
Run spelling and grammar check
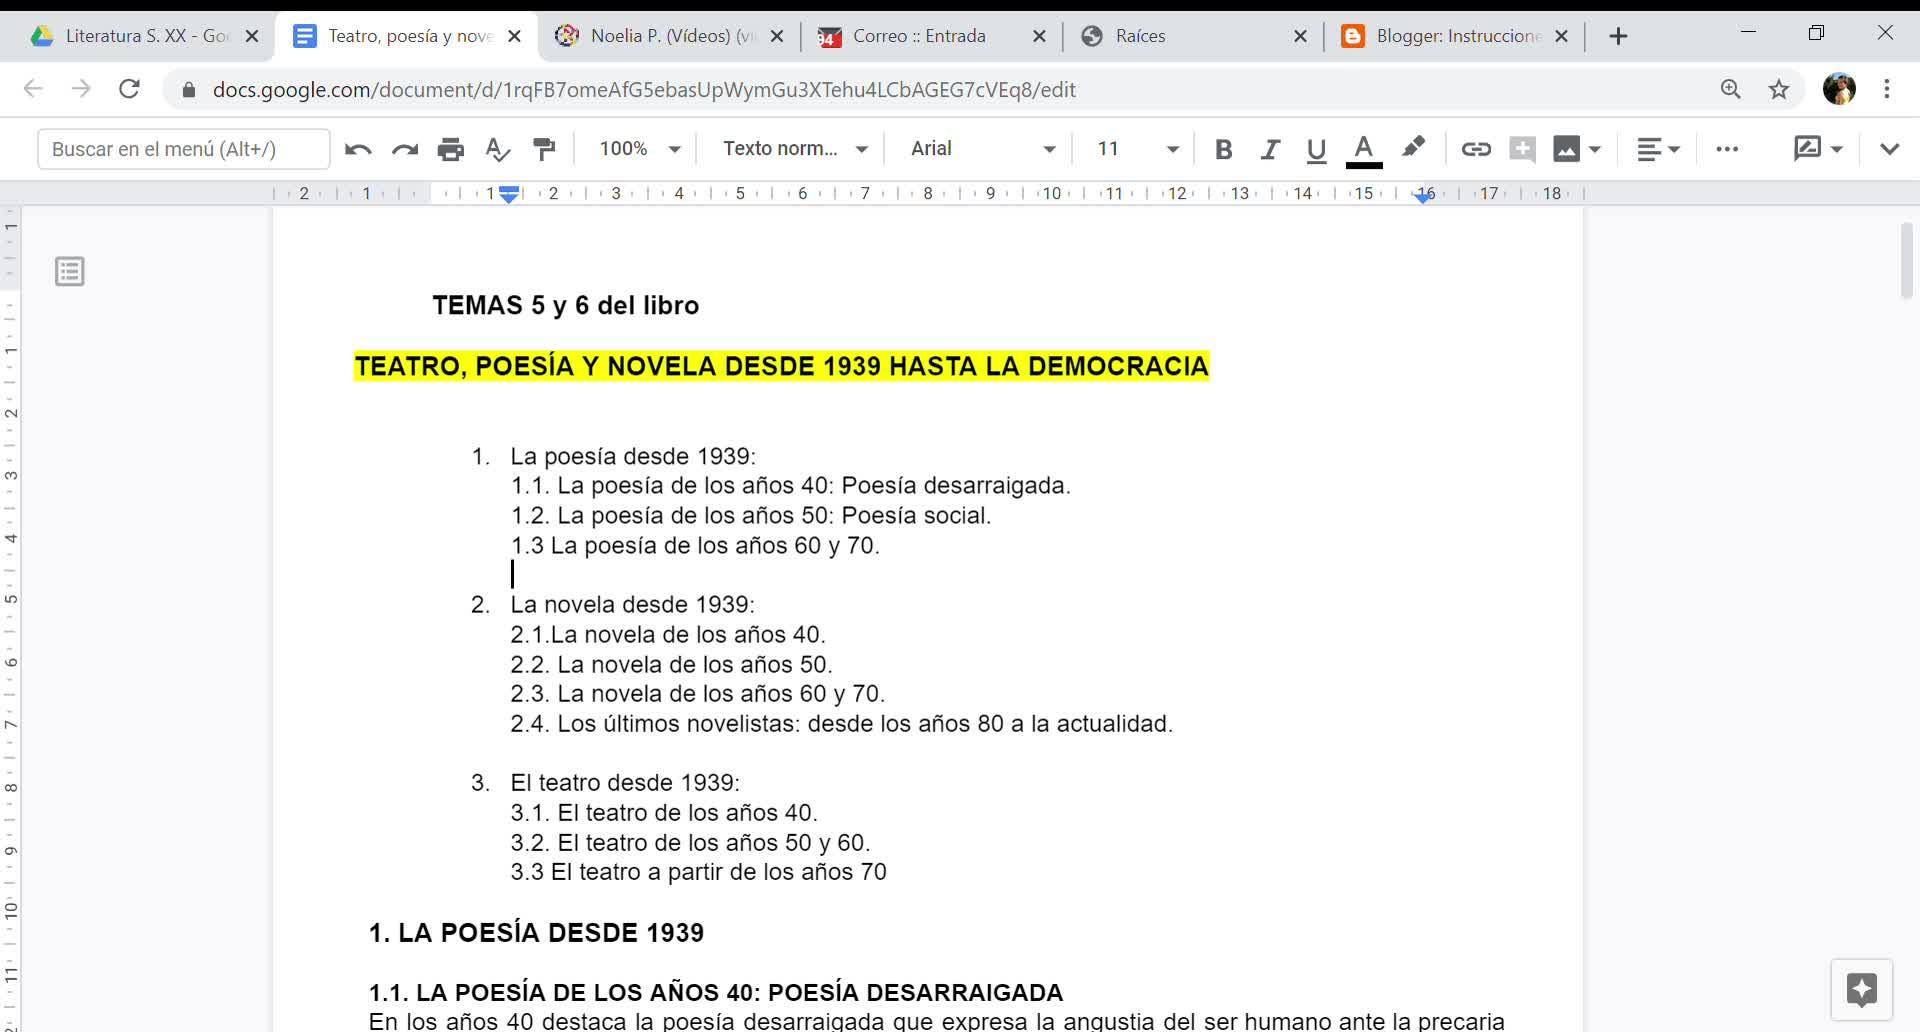coord(497,149)
